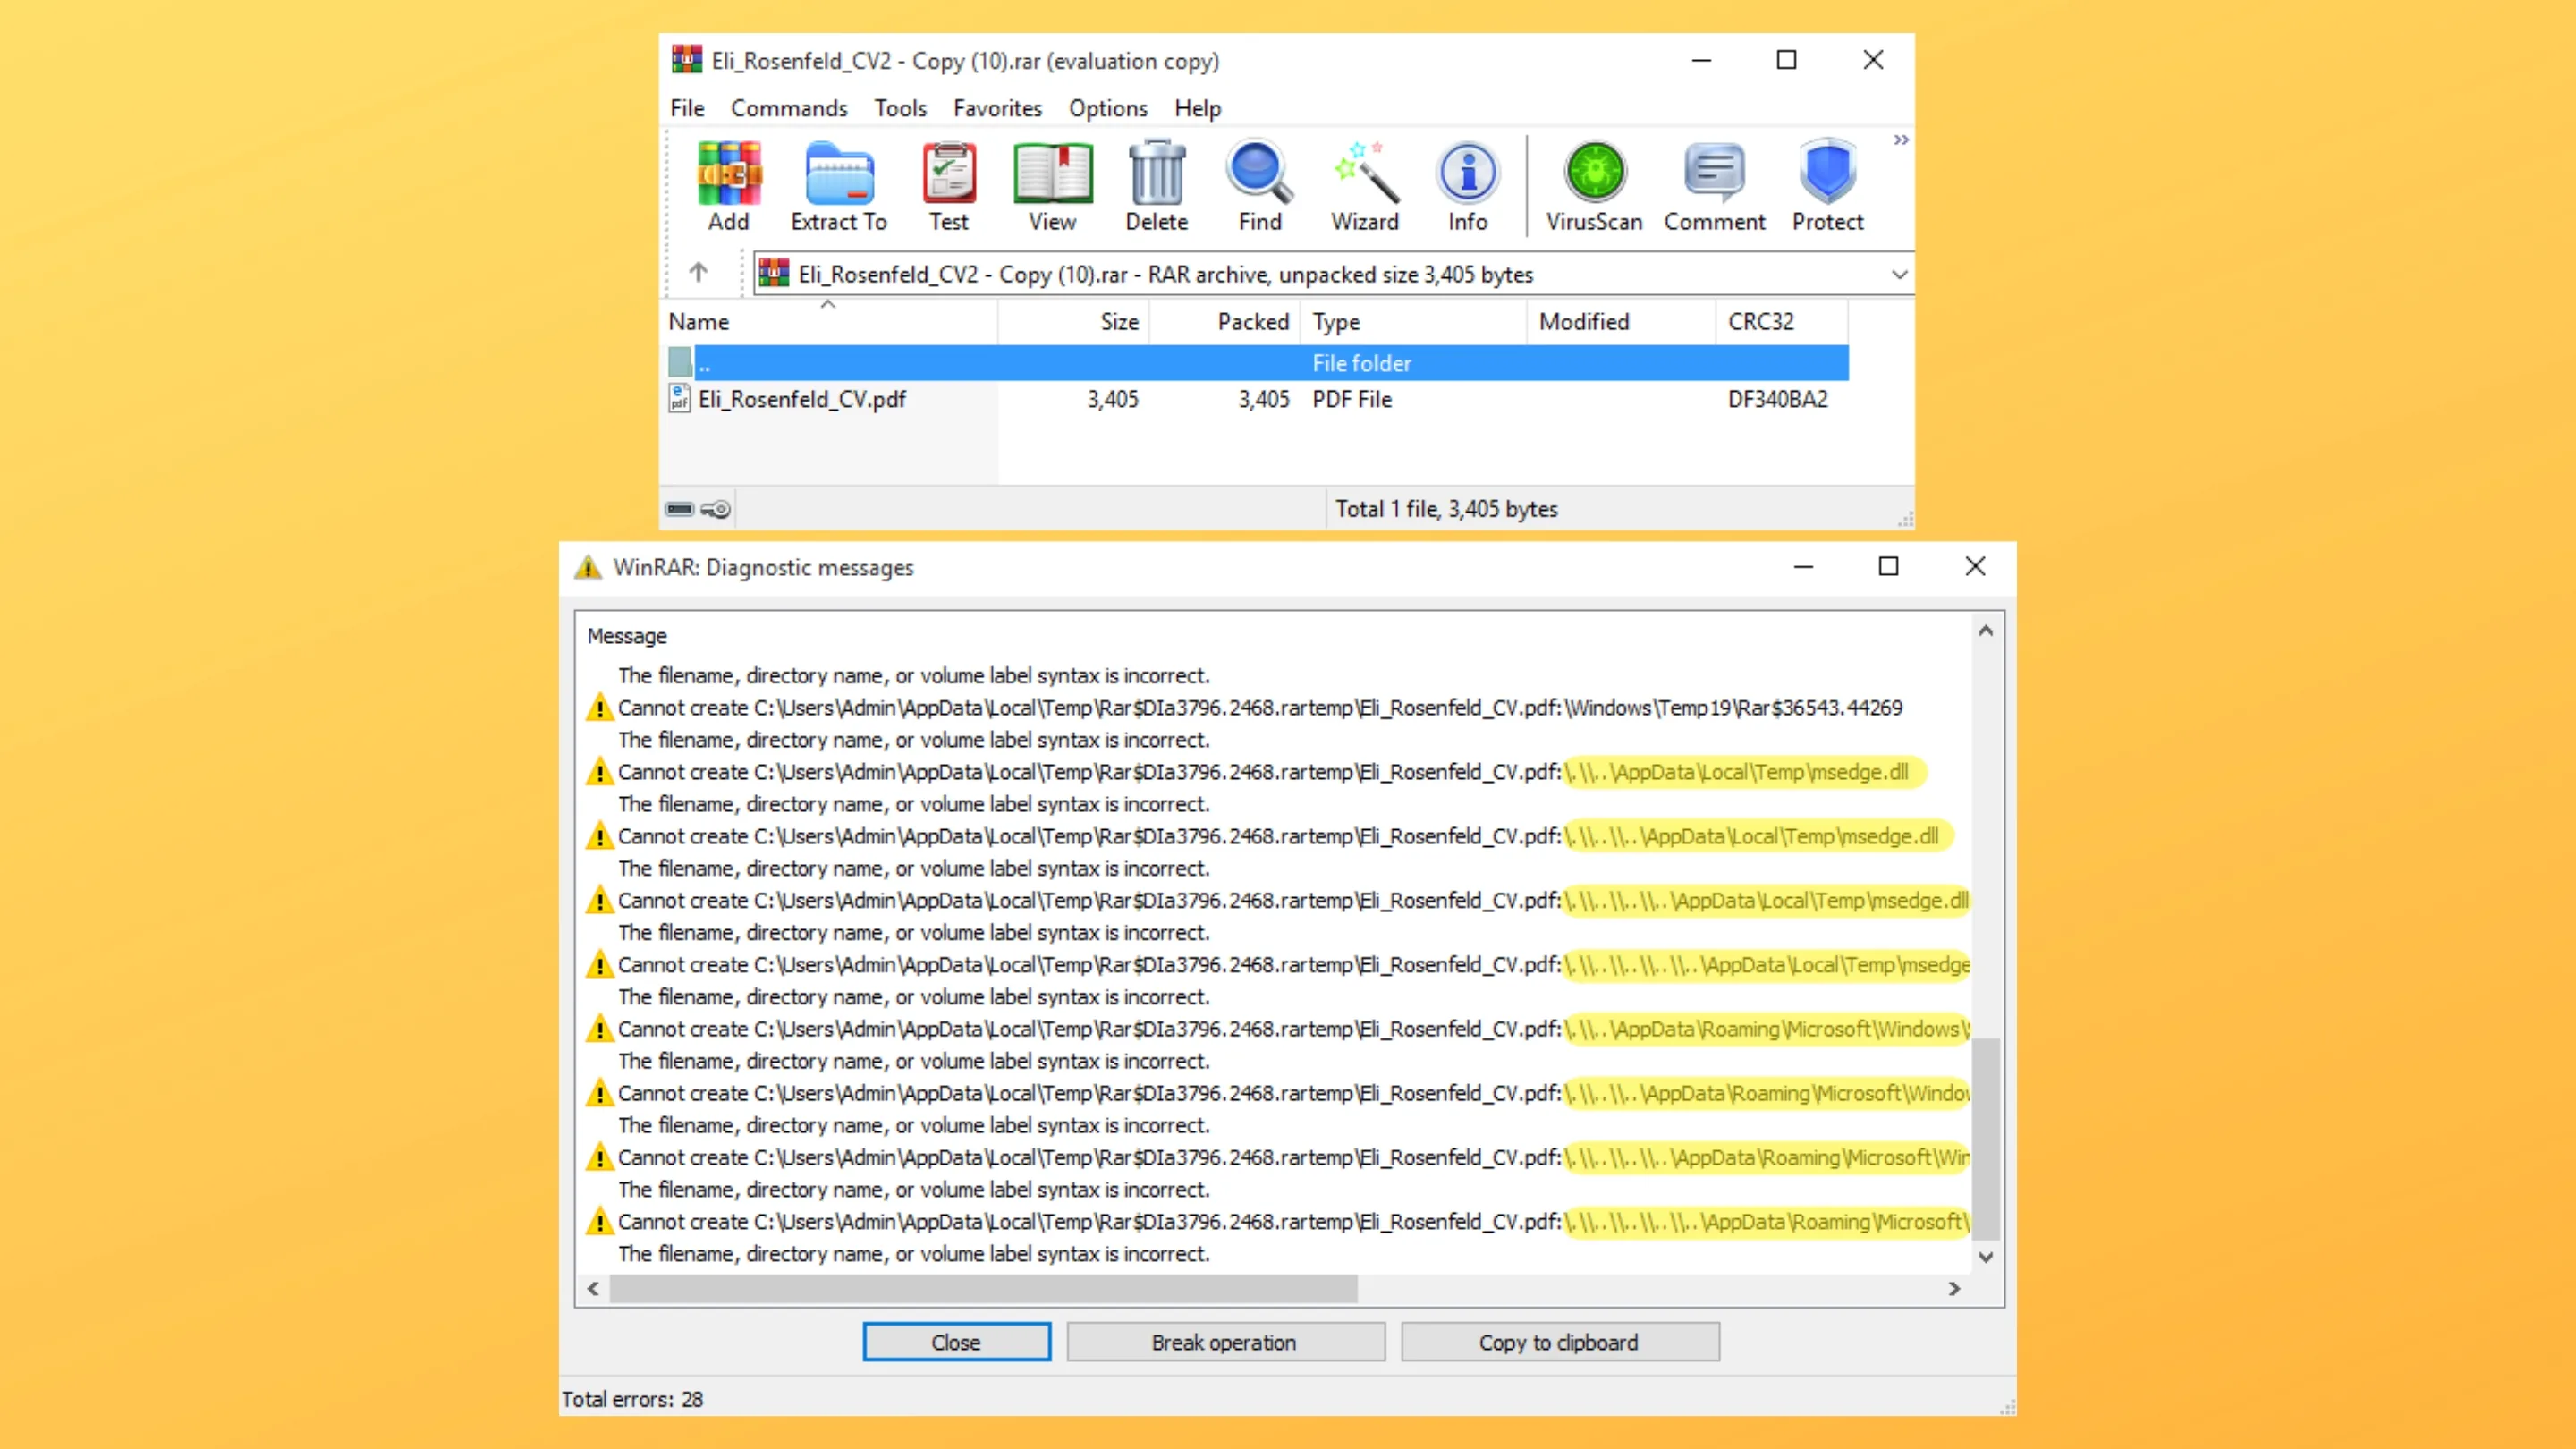Click the vertical scrollbar down arrow in messages
Image resolution: width=2576 pixels, height=1449 pixels.
click(x=1986, y=1257)
